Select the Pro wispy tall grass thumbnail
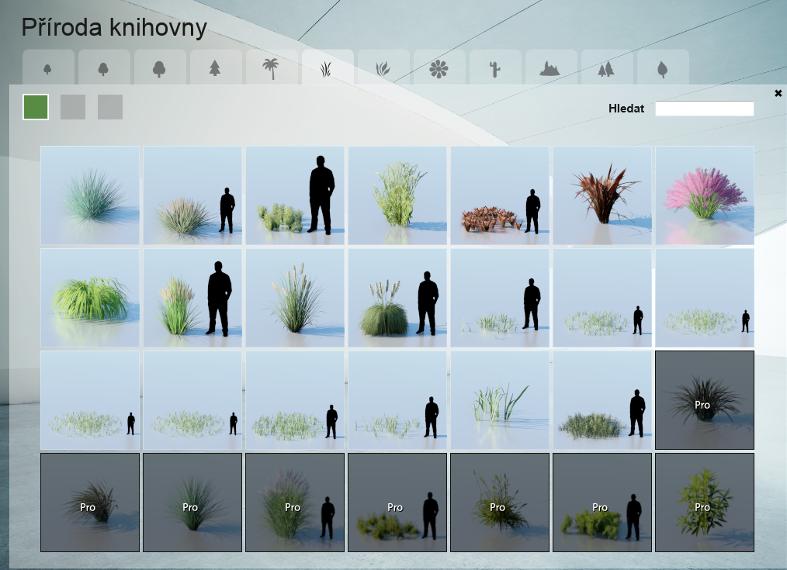Screen dimensions: 787x570 pyautogui.click(x=499, y=502)
